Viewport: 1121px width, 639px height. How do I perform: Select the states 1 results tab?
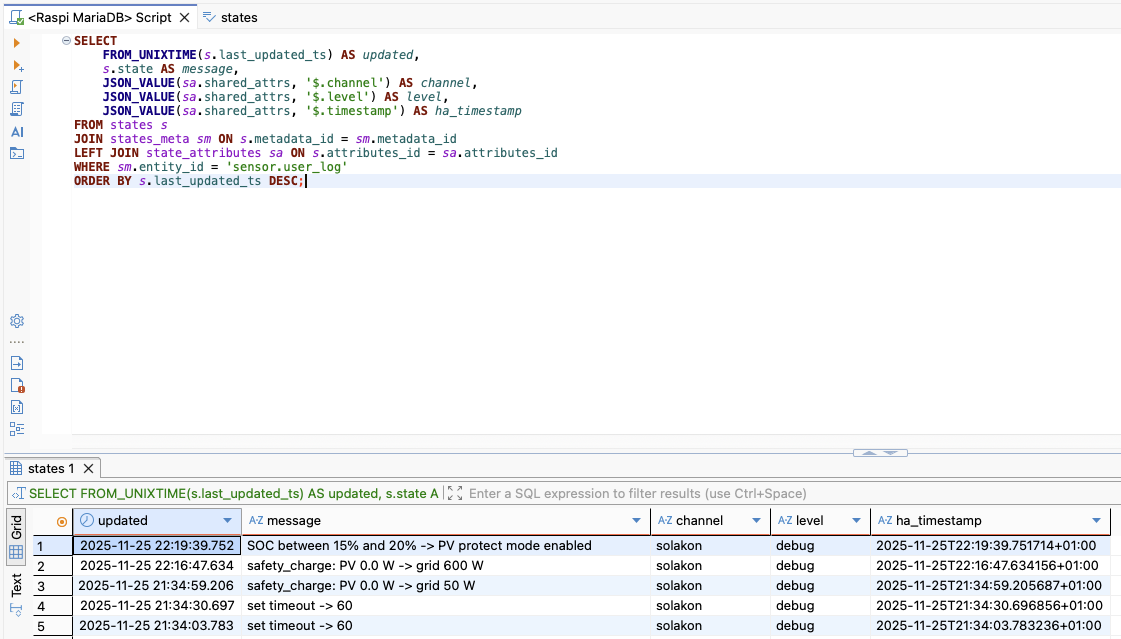click(x=50, y=468)
